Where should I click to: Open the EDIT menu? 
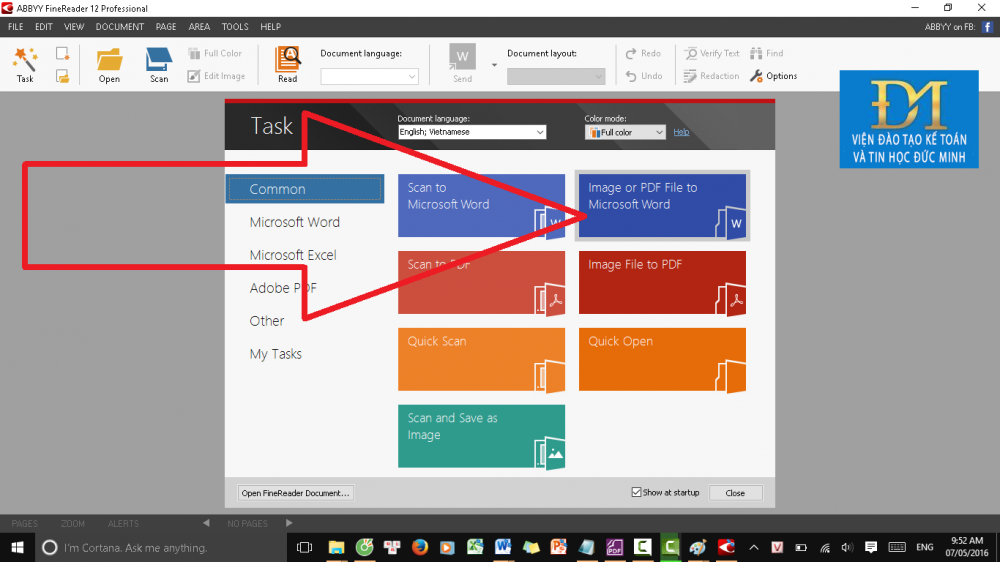44,27
